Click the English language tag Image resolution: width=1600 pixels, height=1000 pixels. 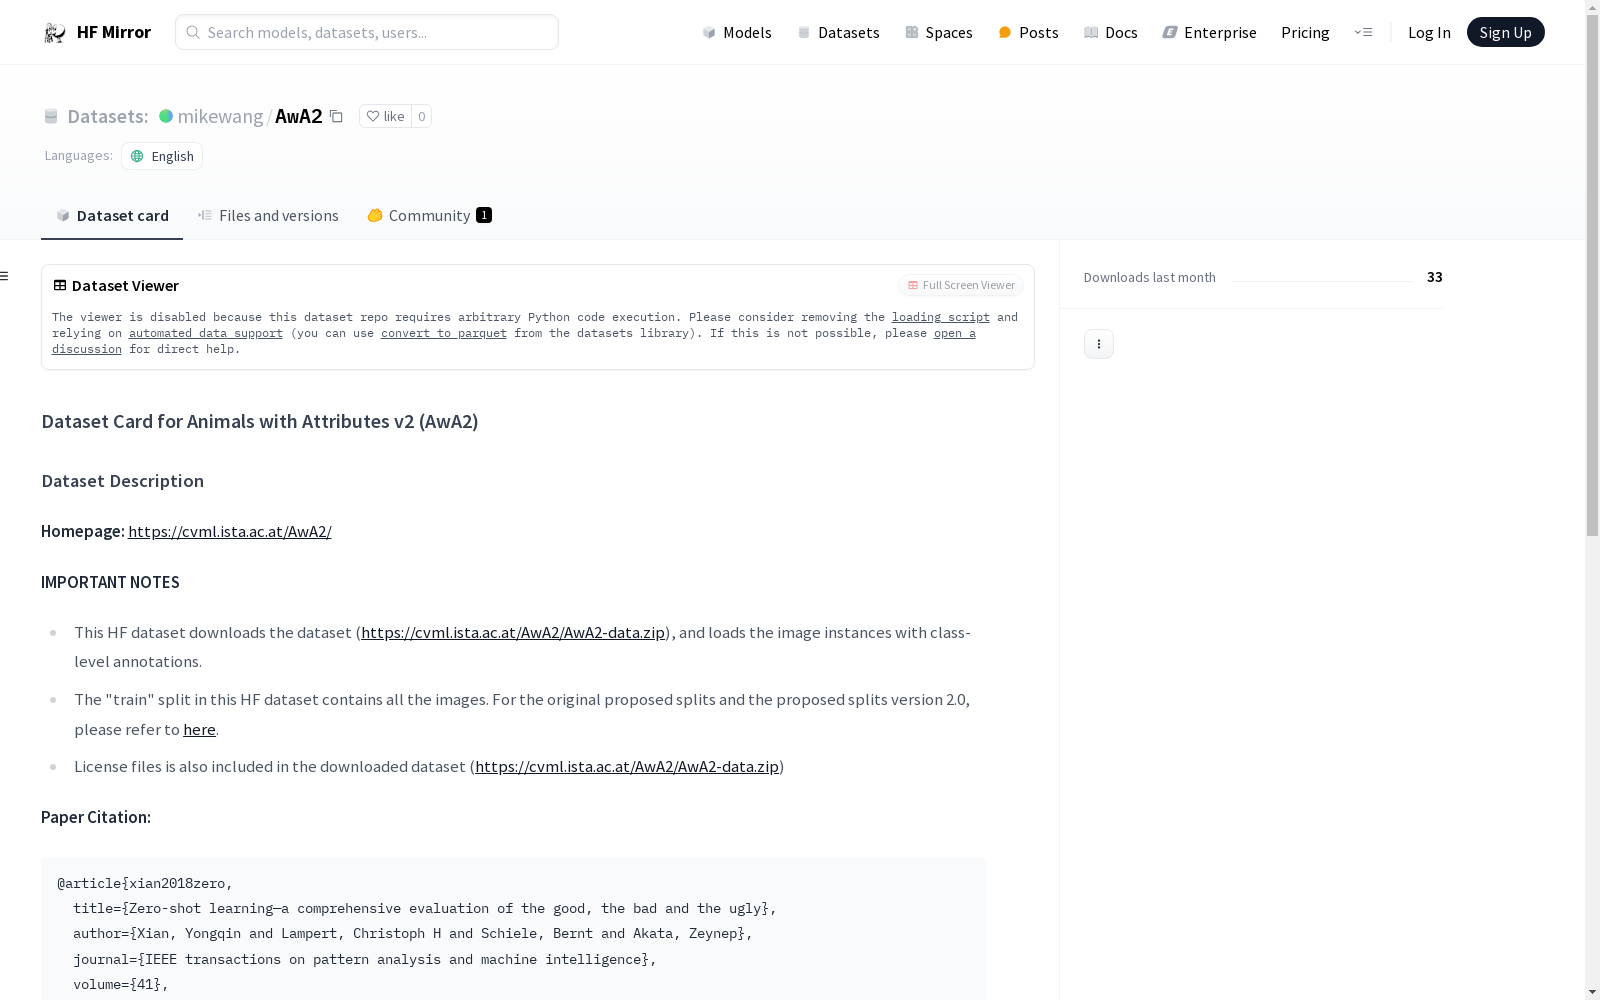click(x=162, y=156)
